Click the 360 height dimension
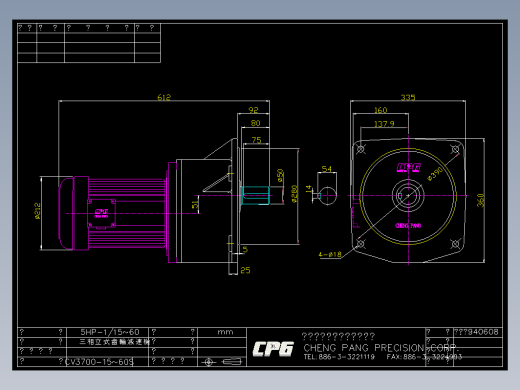520x390 pixels. pos(480,200)
